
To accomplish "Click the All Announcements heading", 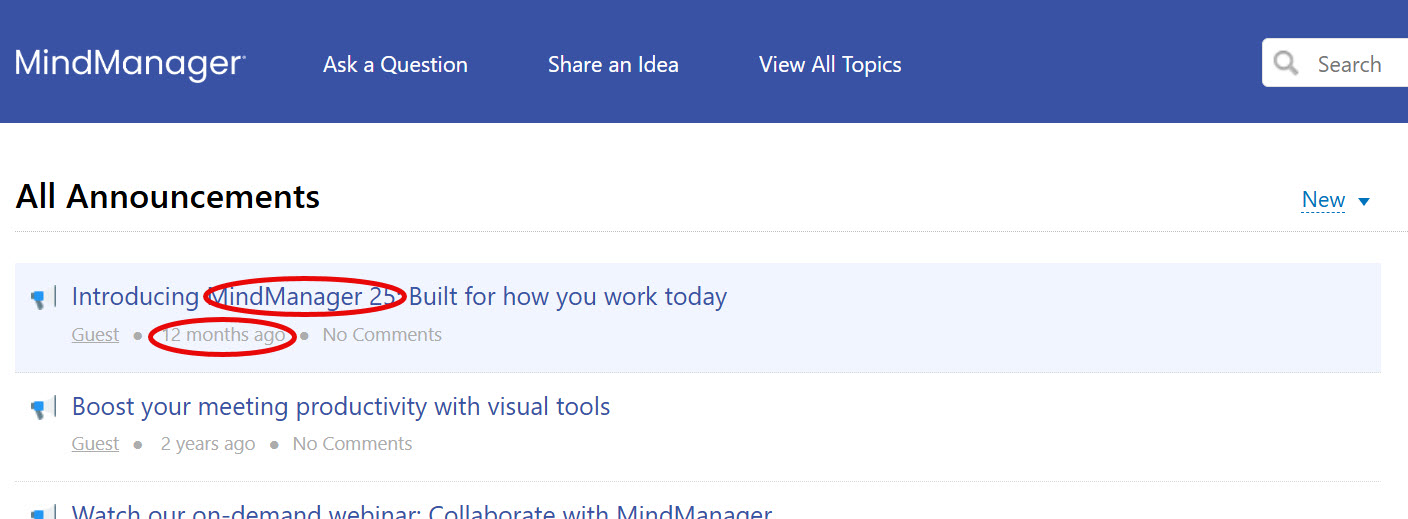I will (x=168, y=197).
